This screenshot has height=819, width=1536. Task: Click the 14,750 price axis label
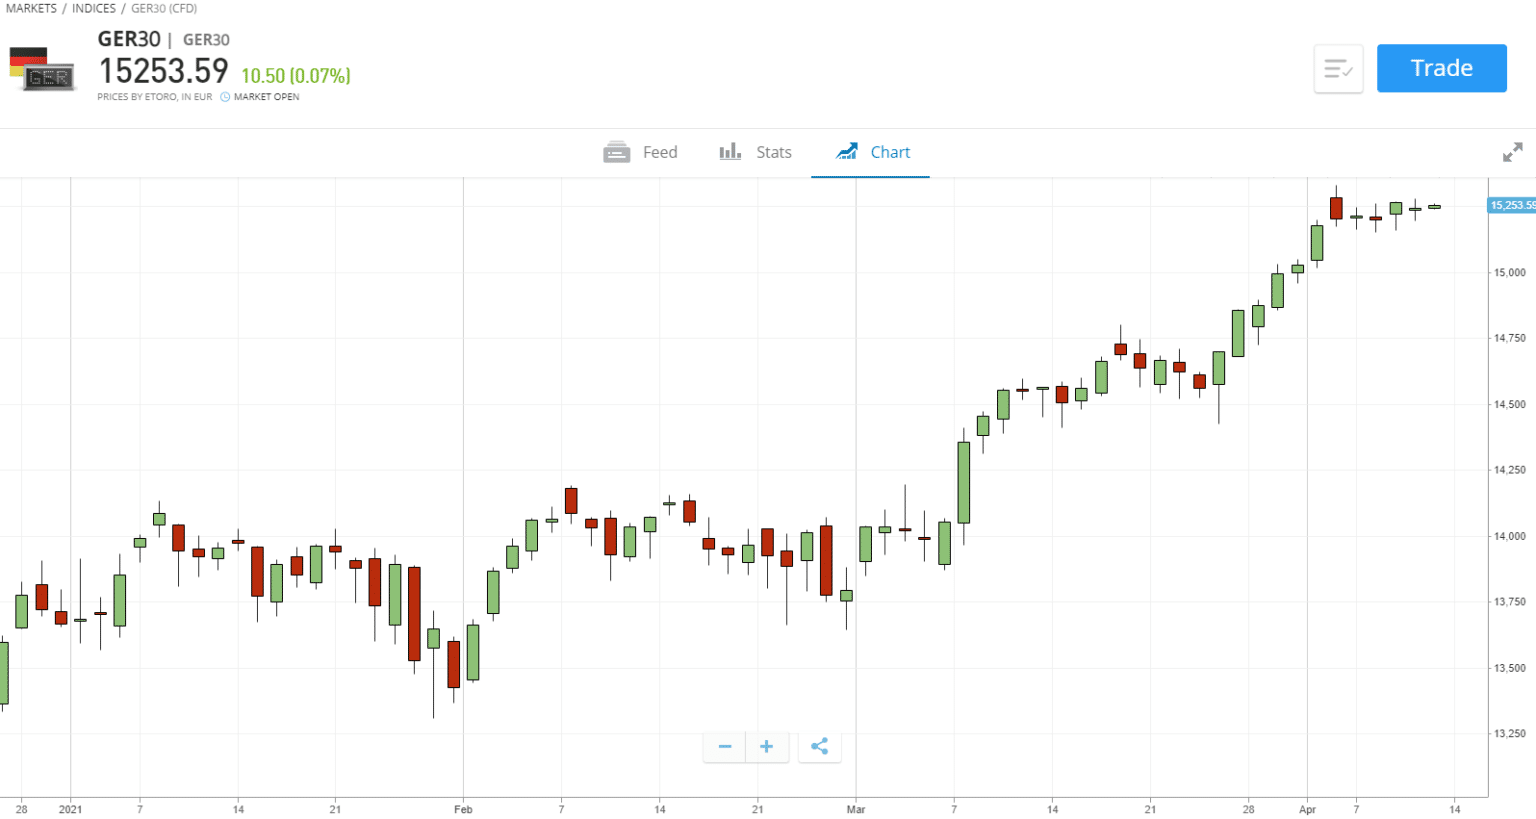(1510, 338)
